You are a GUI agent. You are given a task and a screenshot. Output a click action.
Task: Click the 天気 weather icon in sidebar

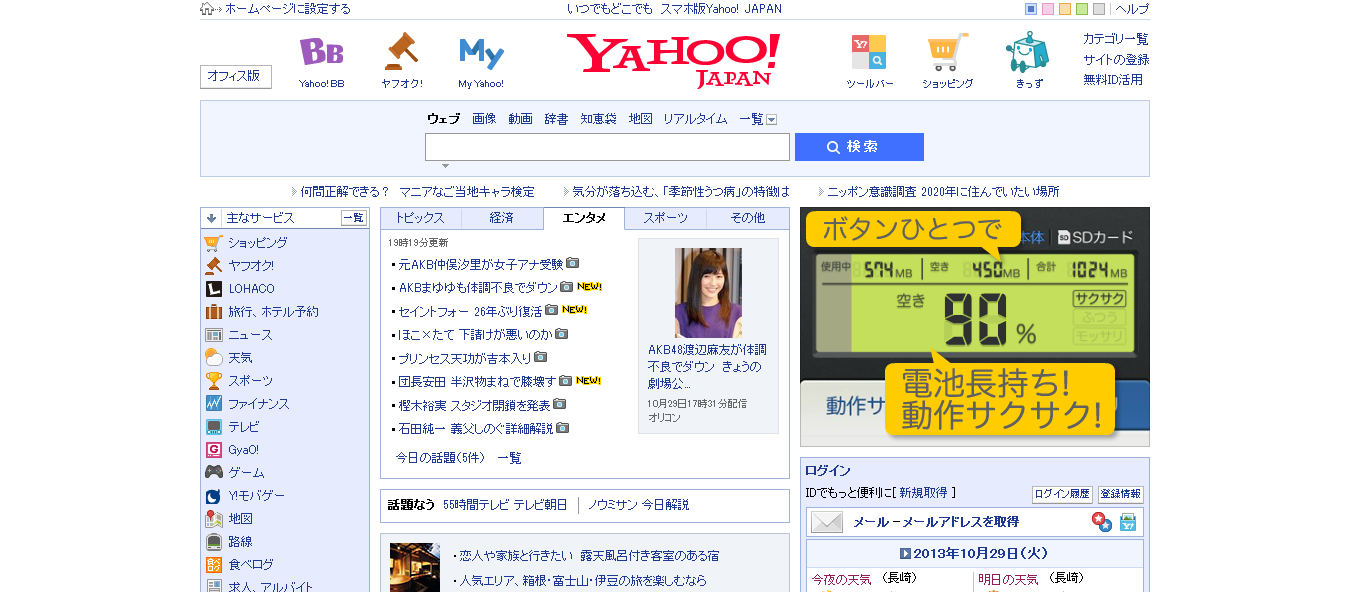(x=213, y=358)
